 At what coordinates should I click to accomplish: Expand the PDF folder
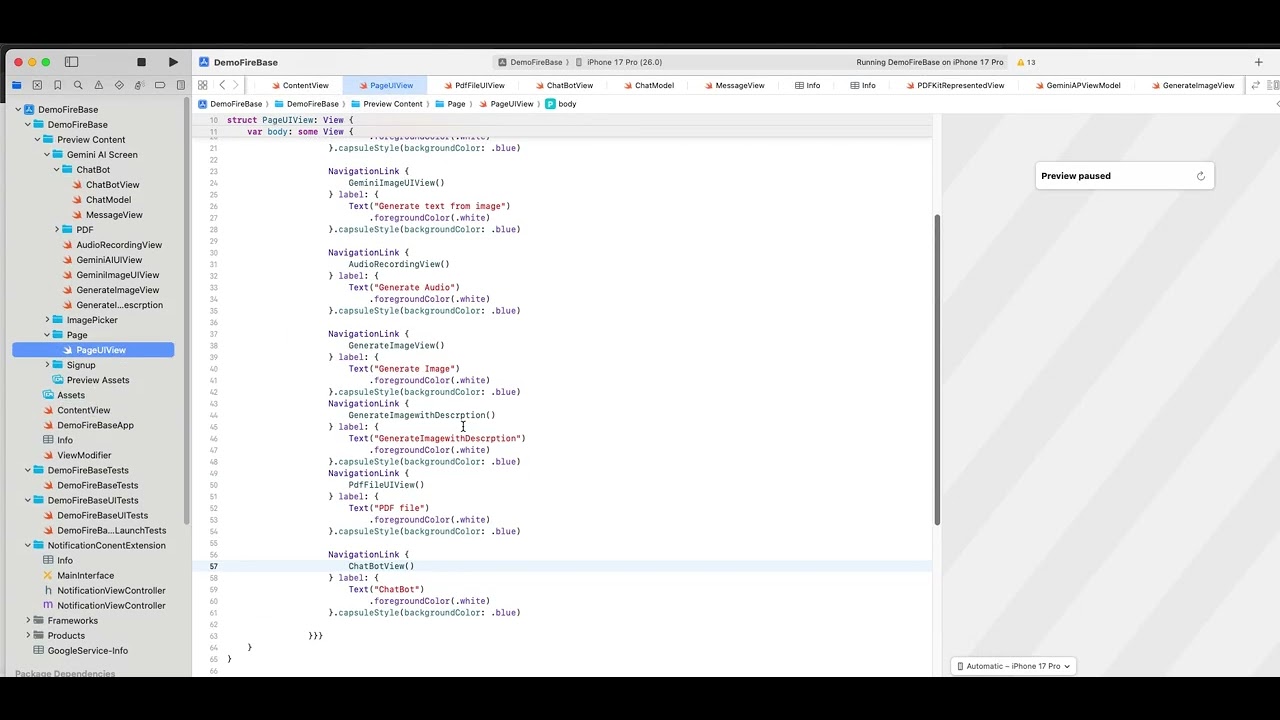[57, 230]
